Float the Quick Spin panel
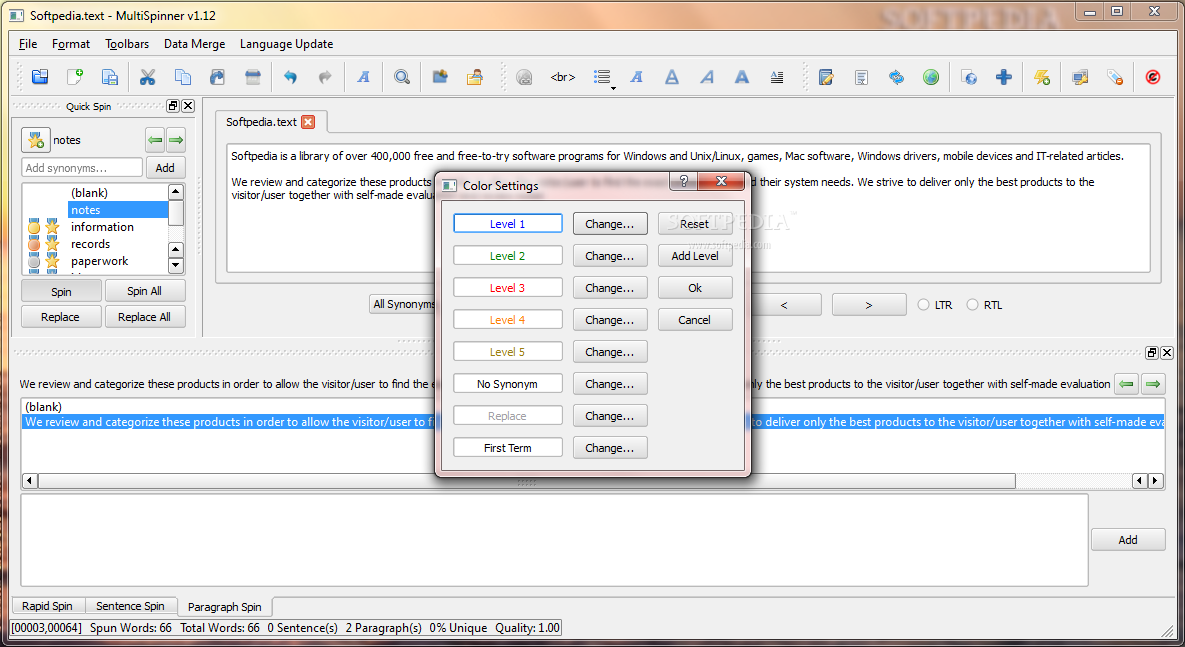 tap(173, 106)
